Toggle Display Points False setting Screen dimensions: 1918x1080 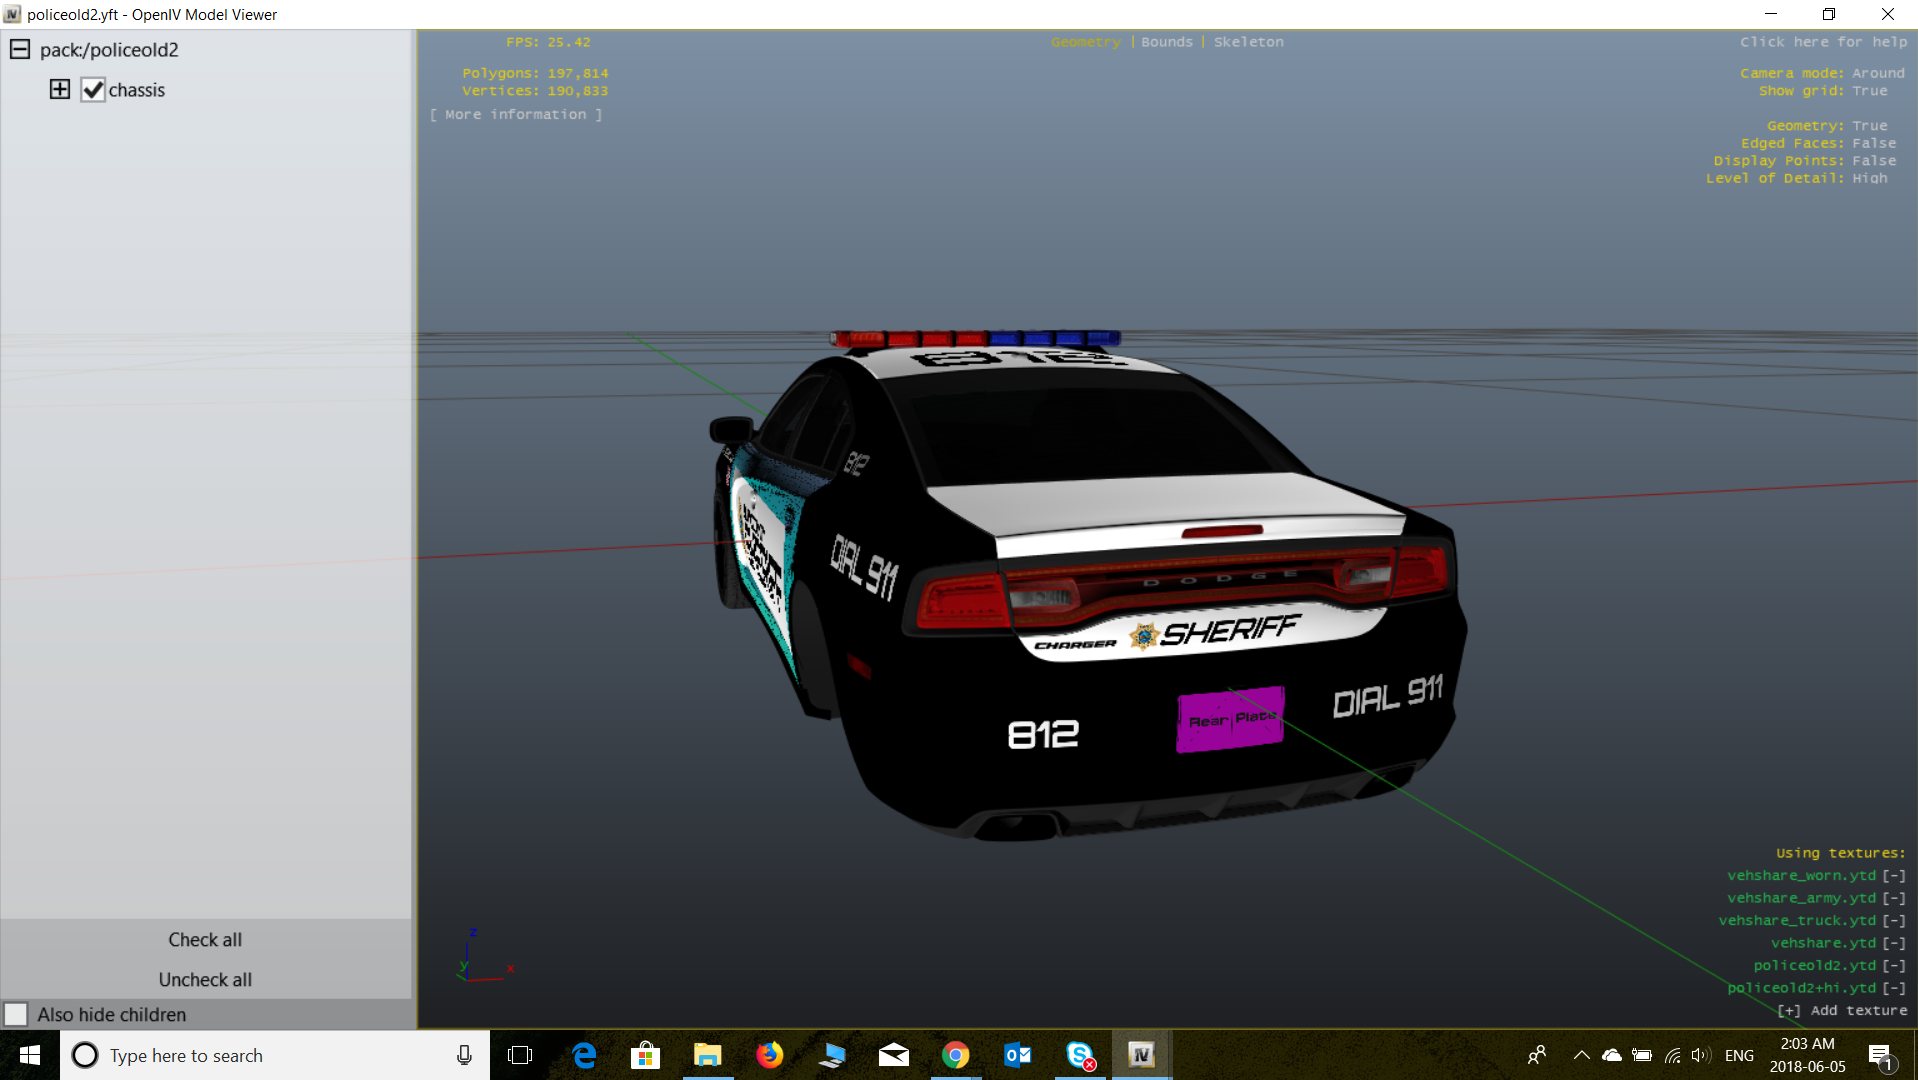[1873, 161]
